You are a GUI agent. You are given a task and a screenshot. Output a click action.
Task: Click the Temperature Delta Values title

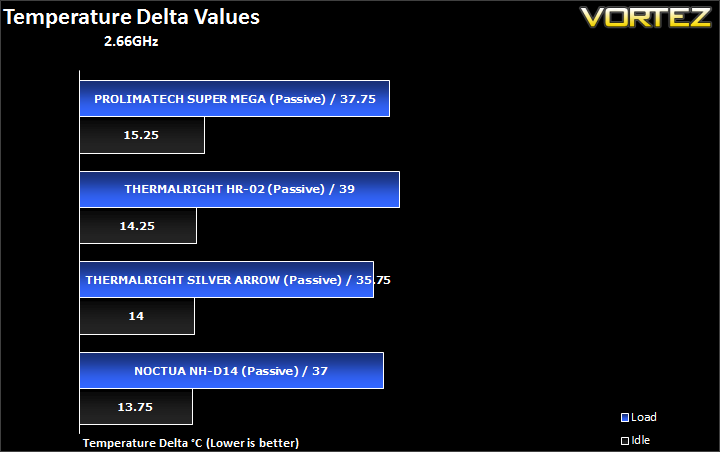point(131,17)
